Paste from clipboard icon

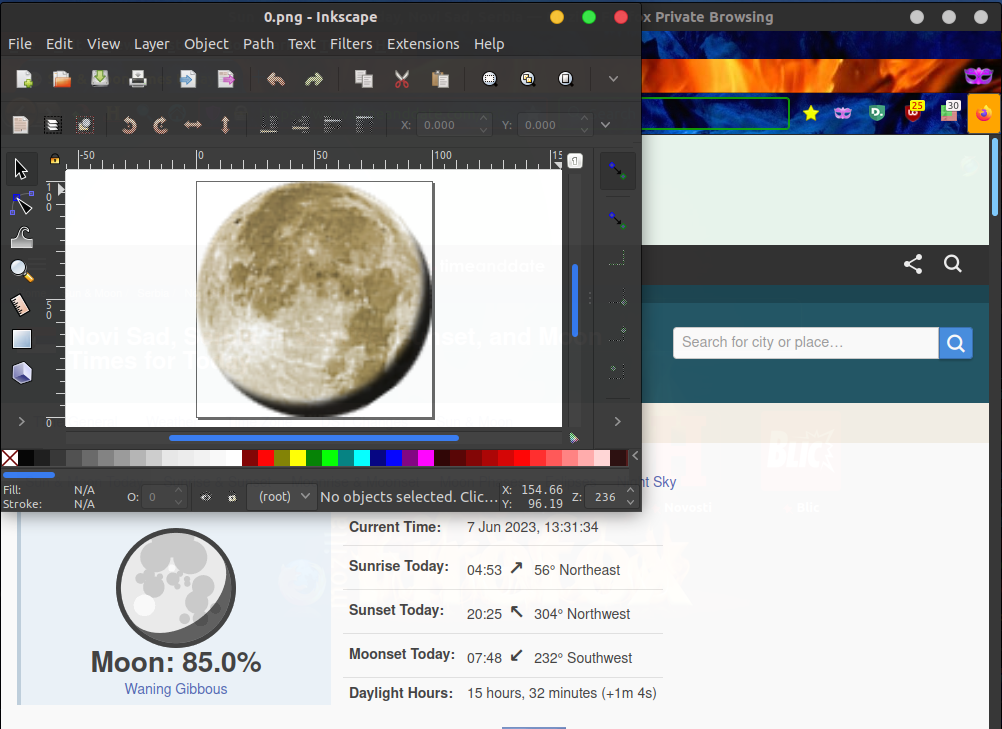440,79
